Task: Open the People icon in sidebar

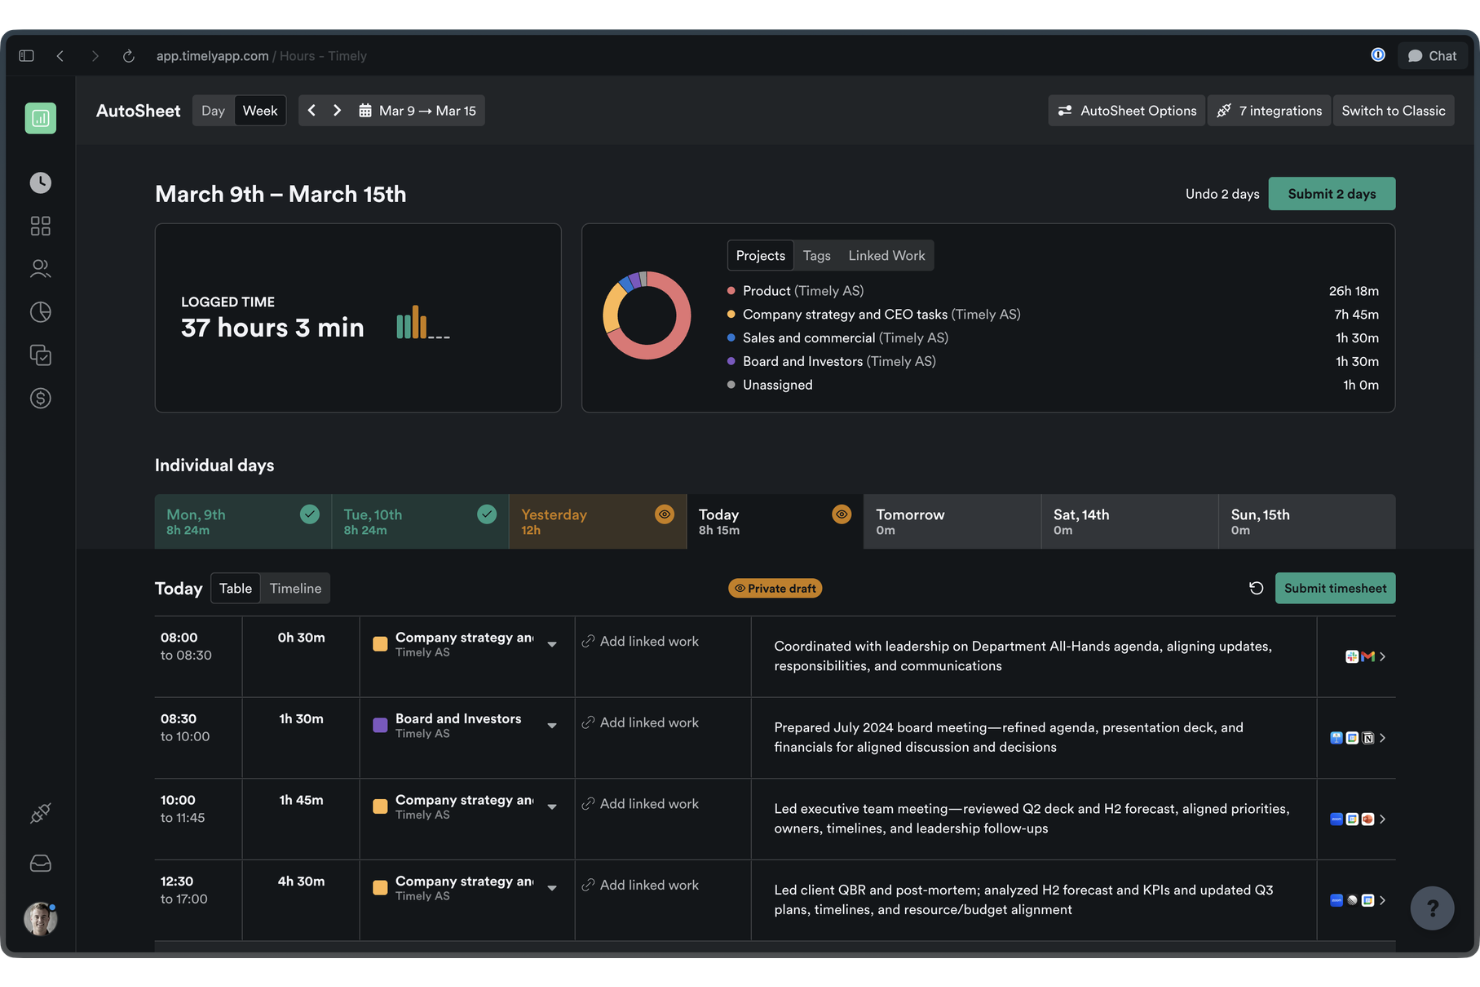Action: pos(40,269)
